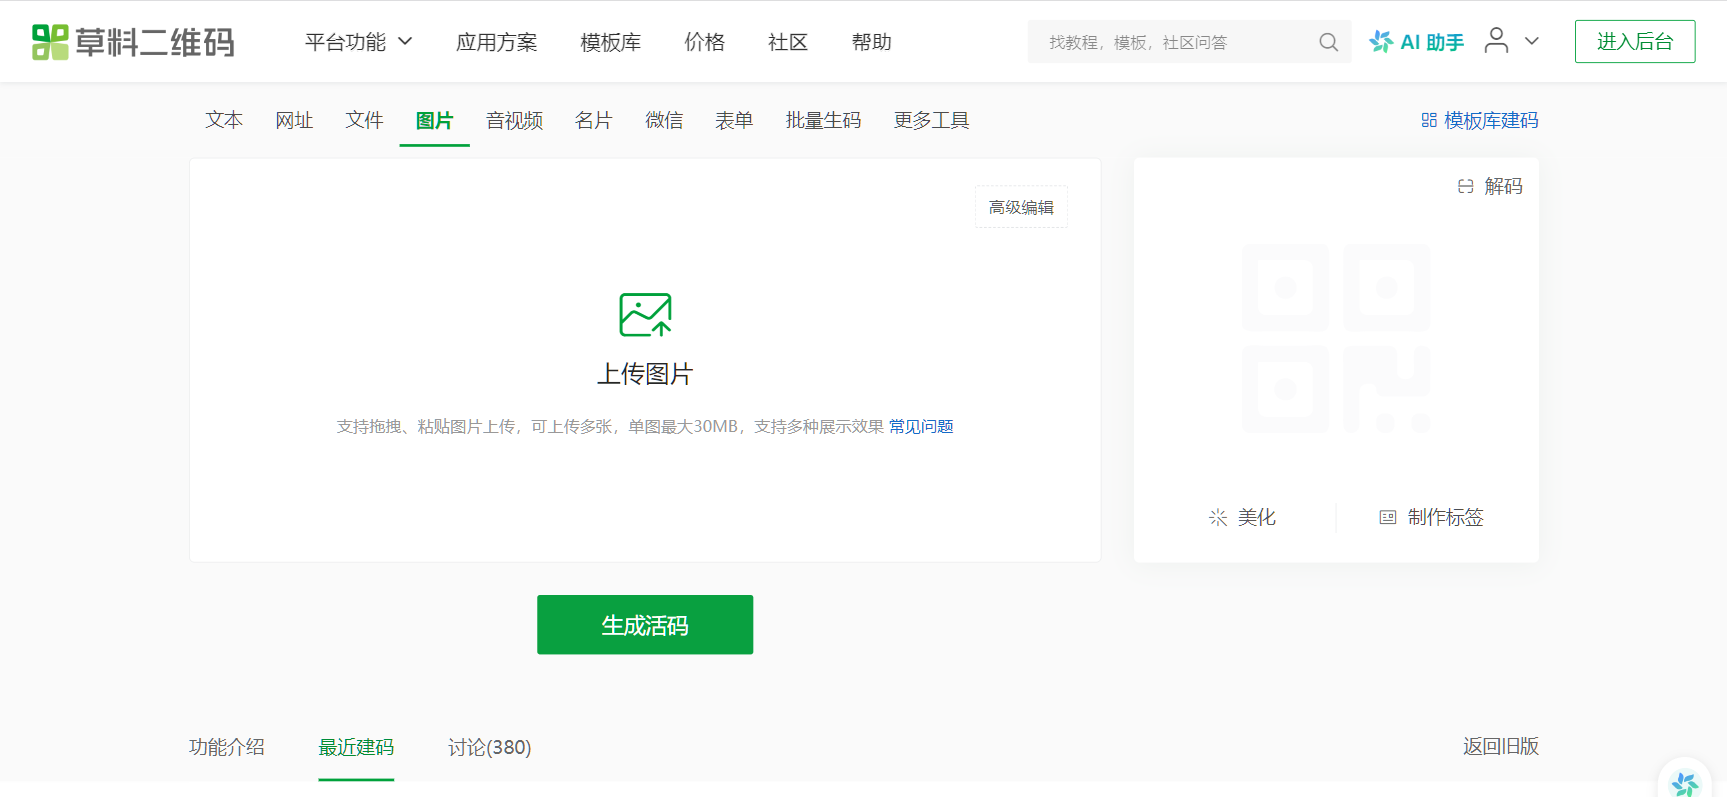
Task: Click the 高级编辑 button
Action: [1021, 207]
